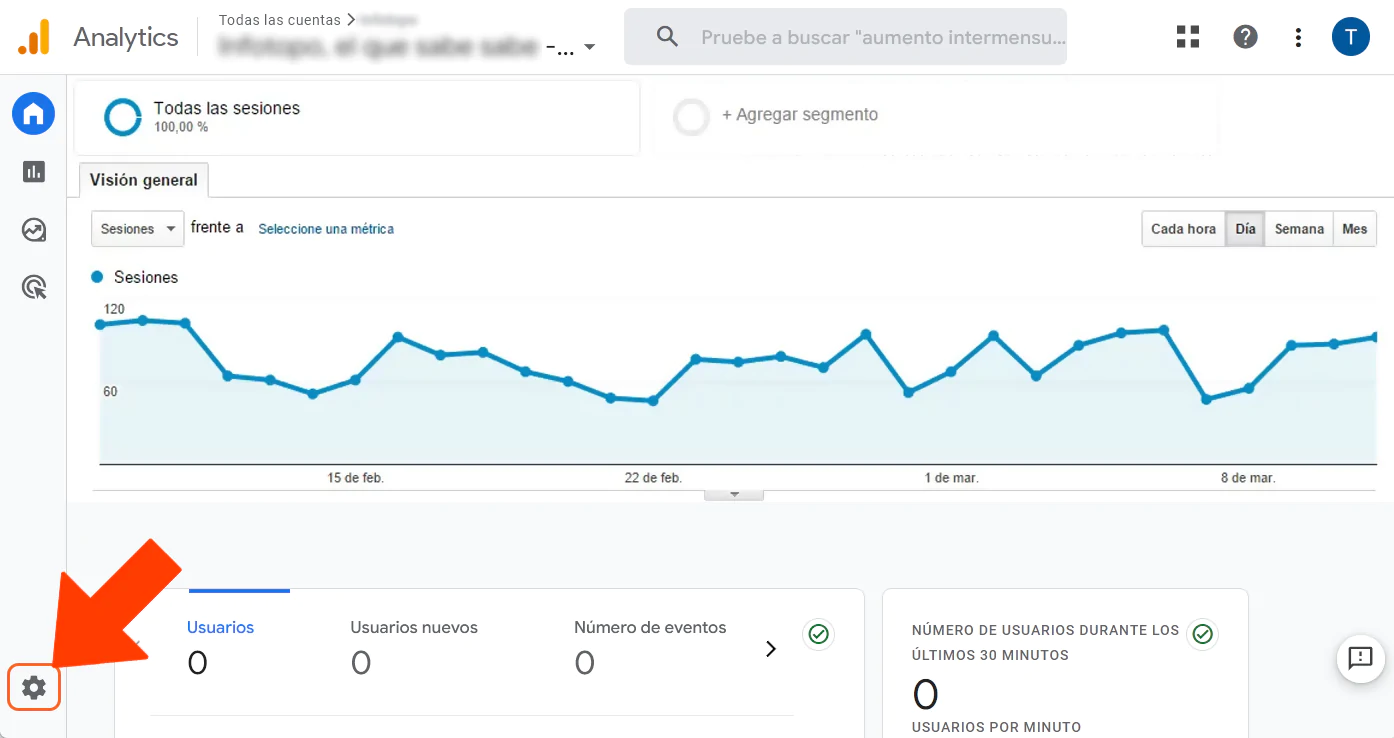Click the green check on the Usuarios card
Screen dimensions: 1394x738
tap(818, 634)
